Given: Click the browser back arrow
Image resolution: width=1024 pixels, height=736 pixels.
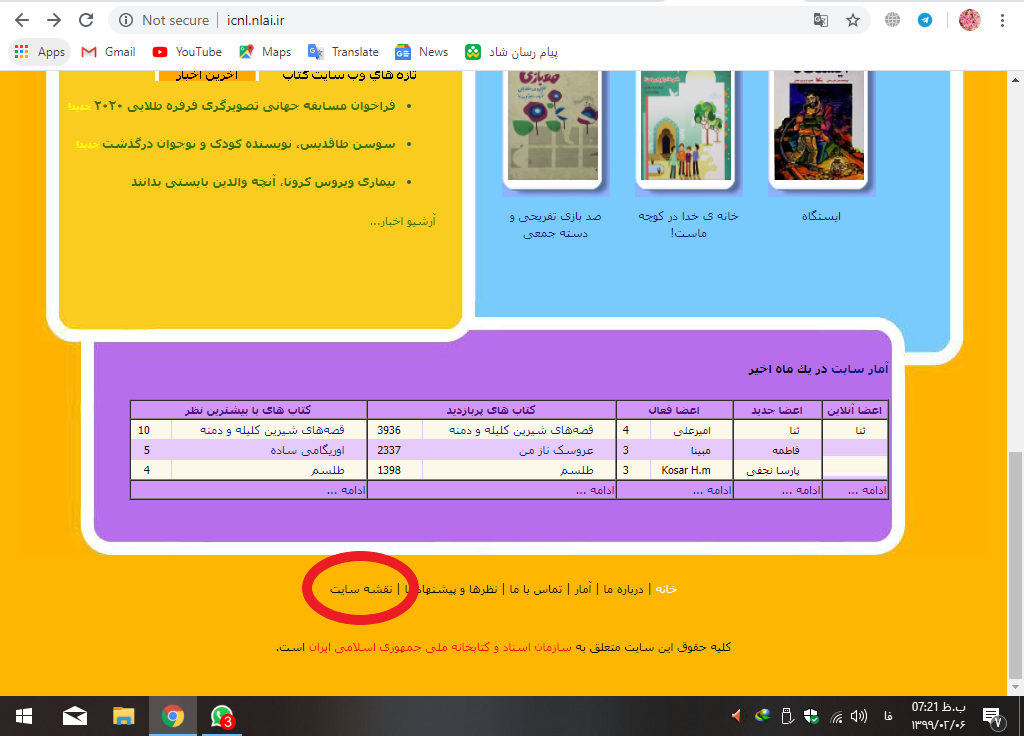Looking at the screenshot, I should (22, 20).
